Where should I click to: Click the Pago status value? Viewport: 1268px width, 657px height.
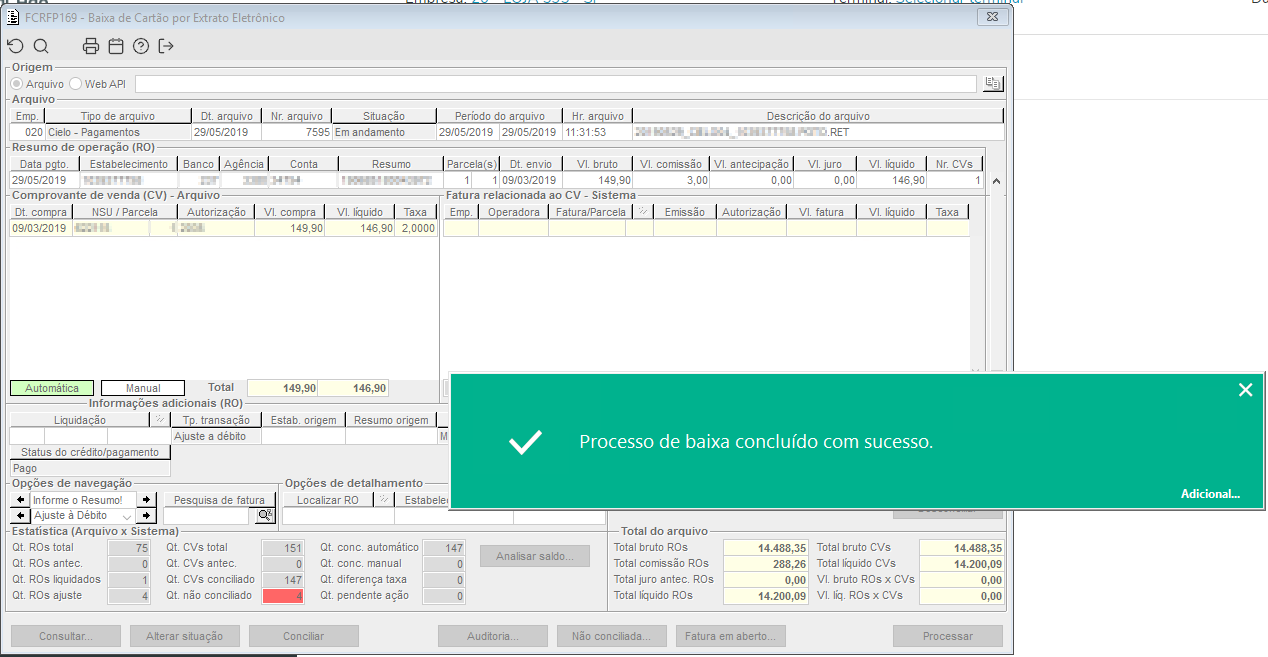click(x=91, y=468)
